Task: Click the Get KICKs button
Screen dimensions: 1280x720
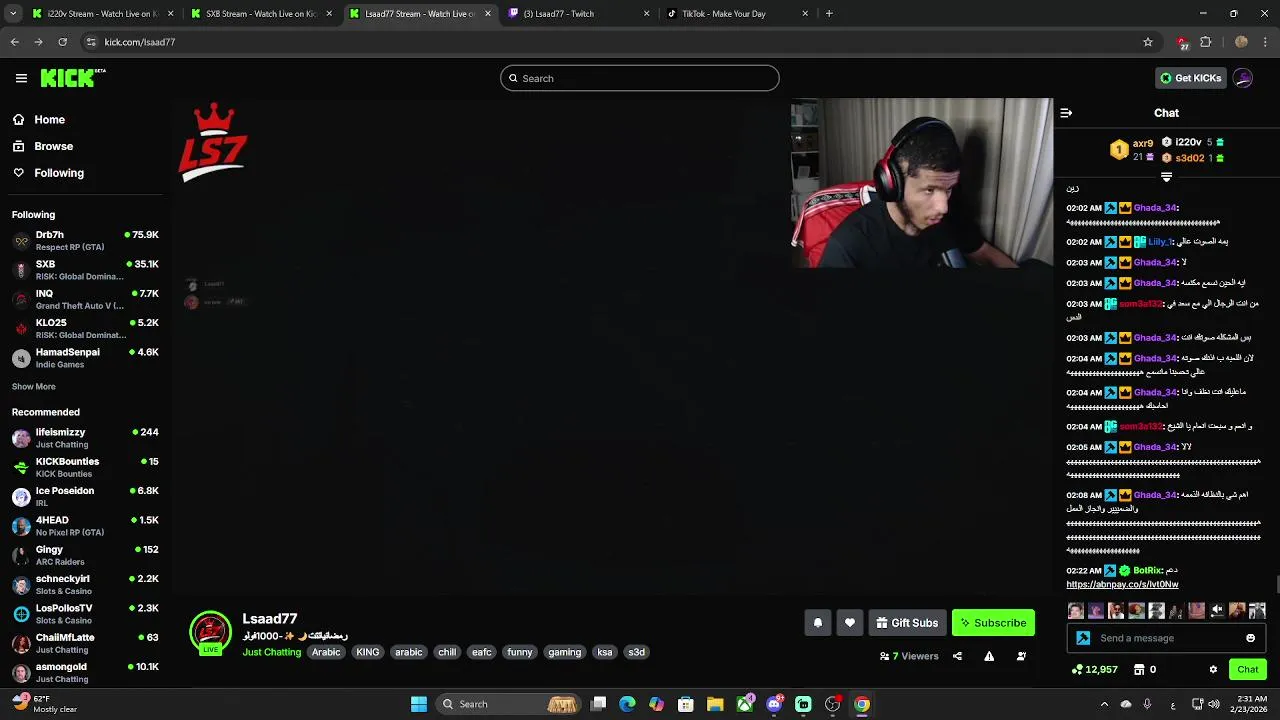Action: coord(1190,78)
